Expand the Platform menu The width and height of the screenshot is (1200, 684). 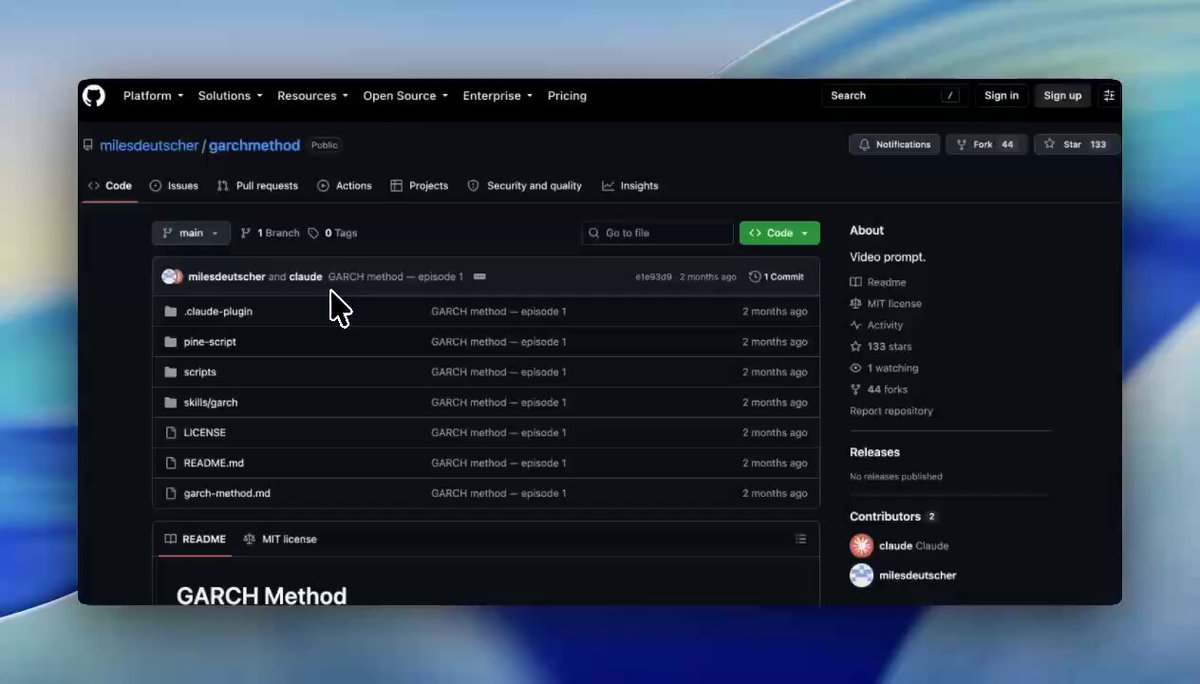[153, 96]
